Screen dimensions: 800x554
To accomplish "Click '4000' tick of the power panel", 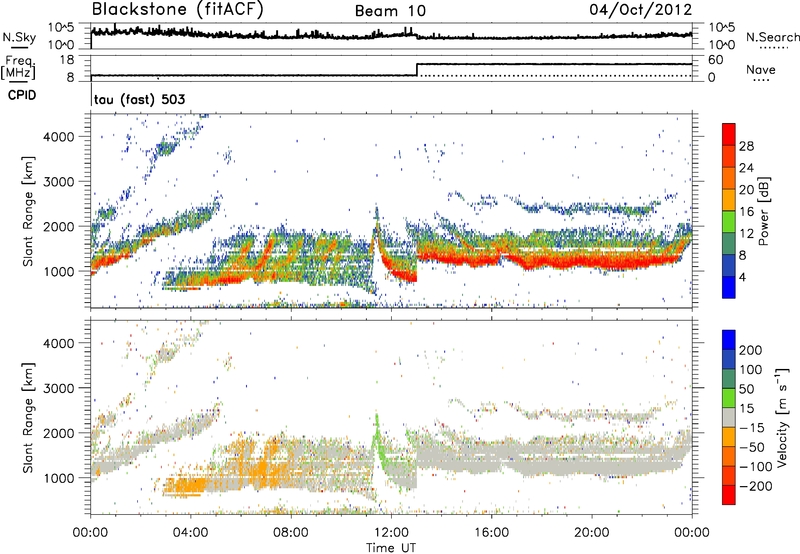I will (59, 137).
